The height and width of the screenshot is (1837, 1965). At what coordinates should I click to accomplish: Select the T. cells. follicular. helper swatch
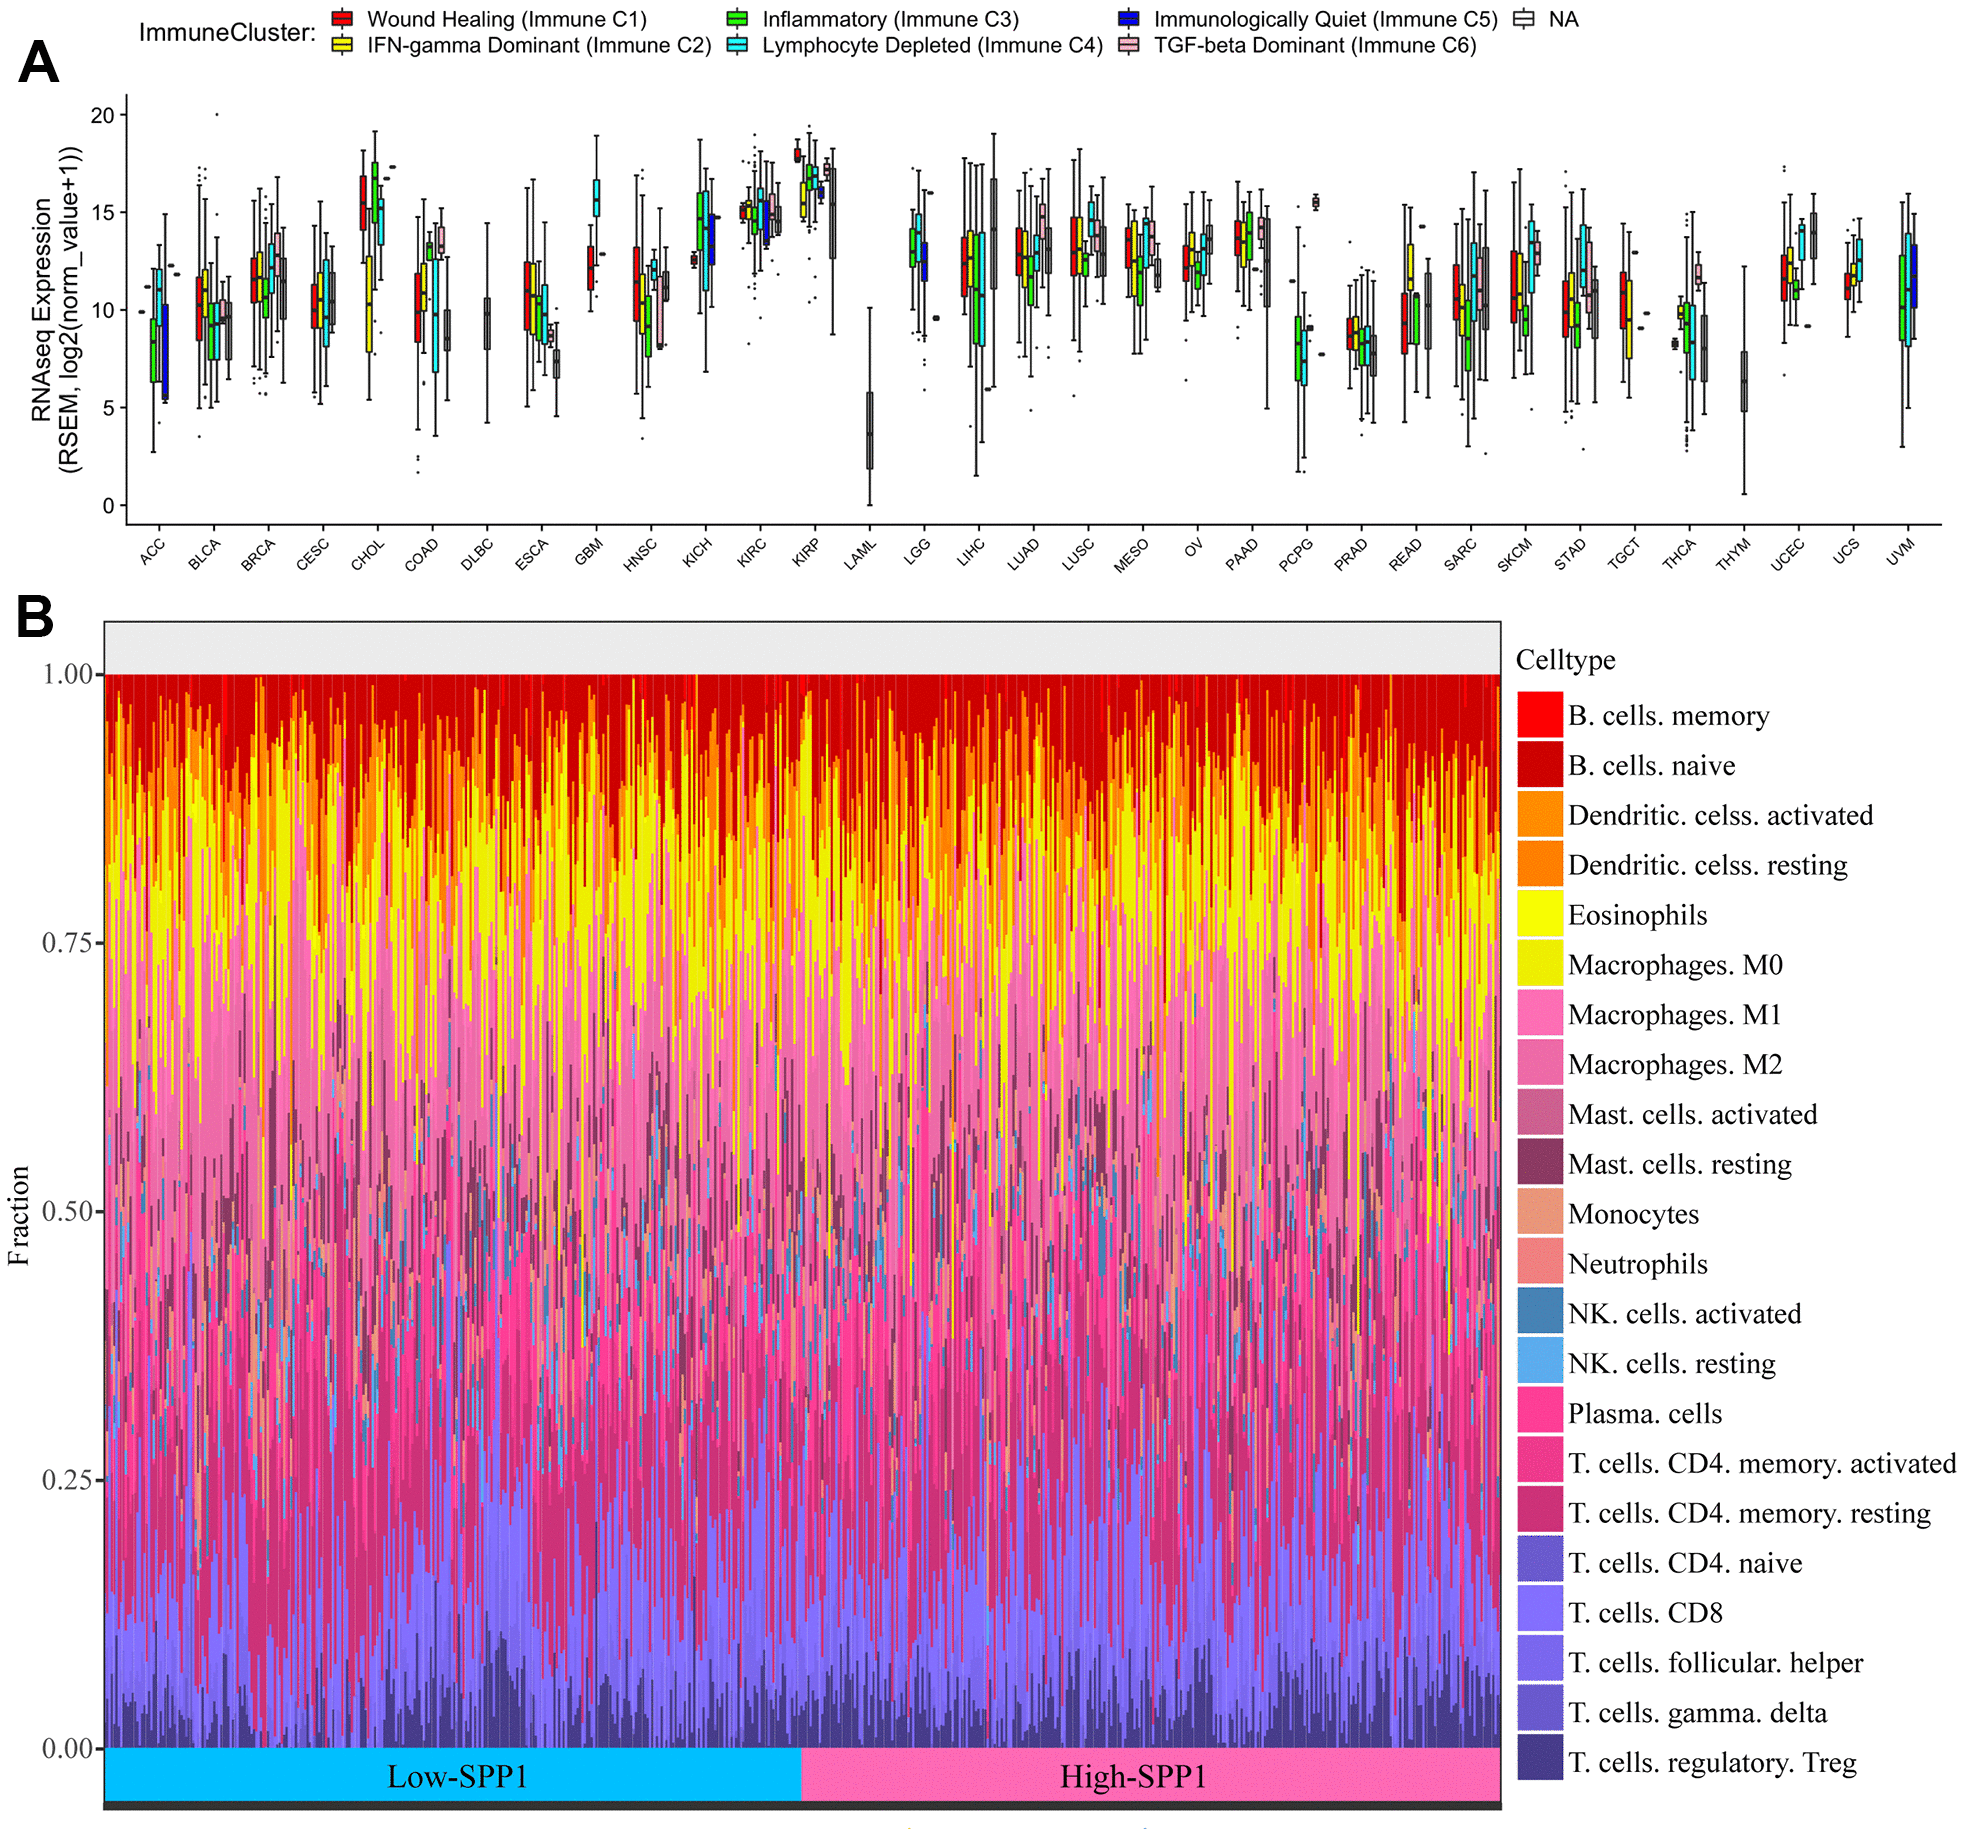coord(1539,1661)
